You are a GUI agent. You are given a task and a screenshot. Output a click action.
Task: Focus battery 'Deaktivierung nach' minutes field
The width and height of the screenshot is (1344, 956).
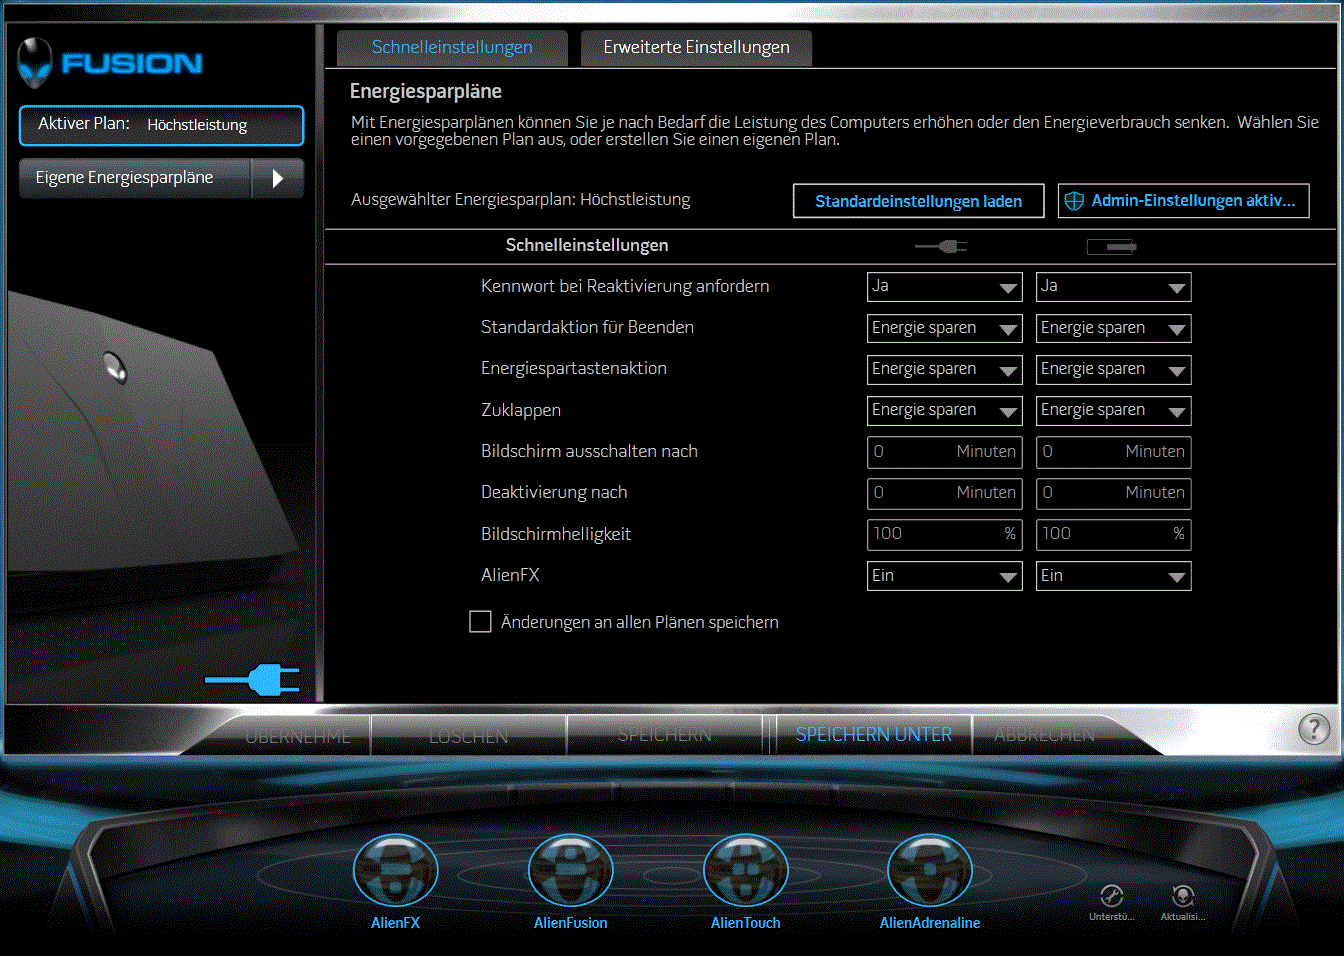[x=1114, y=493]
